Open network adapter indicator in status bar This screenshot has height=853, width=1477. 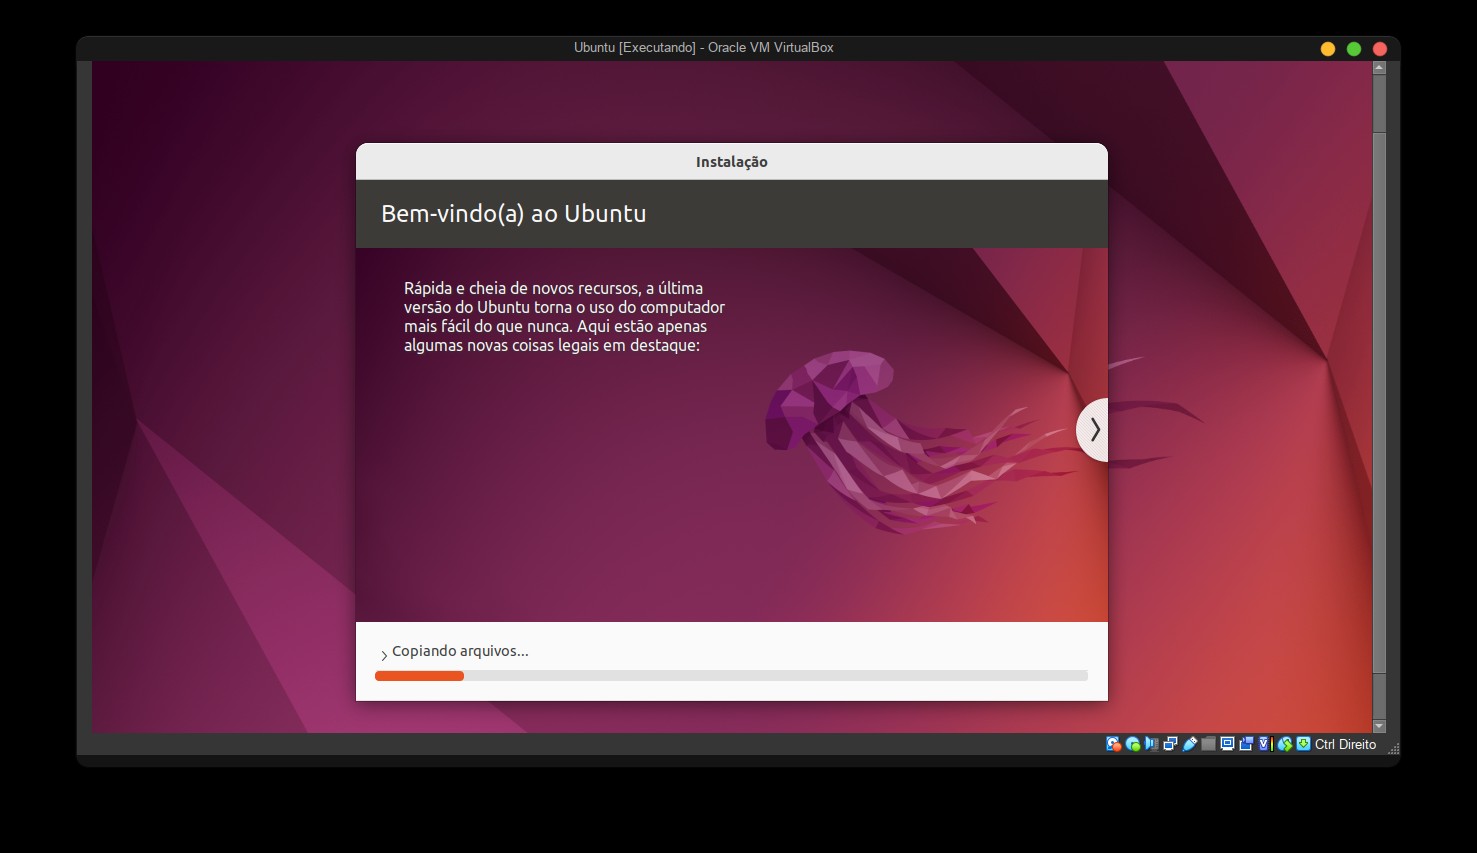pyautogui.click(x=1170, y=744)
